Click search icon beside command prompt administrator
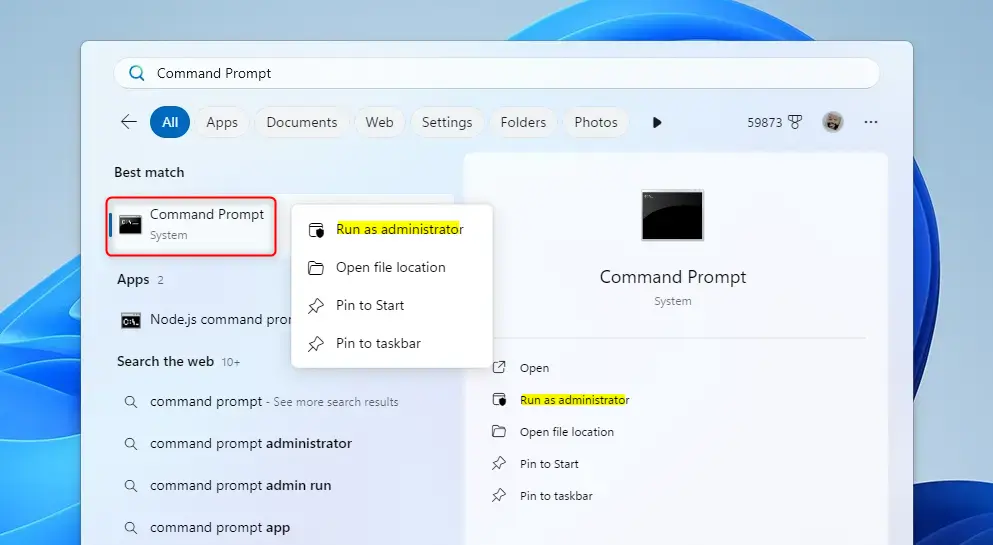Viewport: 993px width, 545px height. click(x=130, y=444)
